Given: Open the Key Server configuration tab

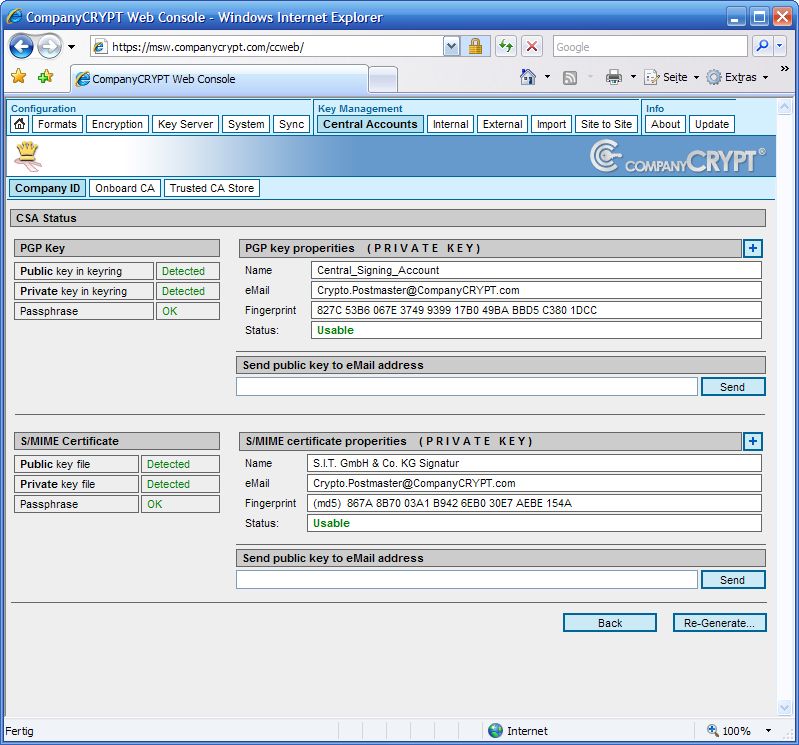Looking at the screenshot, I should click(x=185, y=124).
